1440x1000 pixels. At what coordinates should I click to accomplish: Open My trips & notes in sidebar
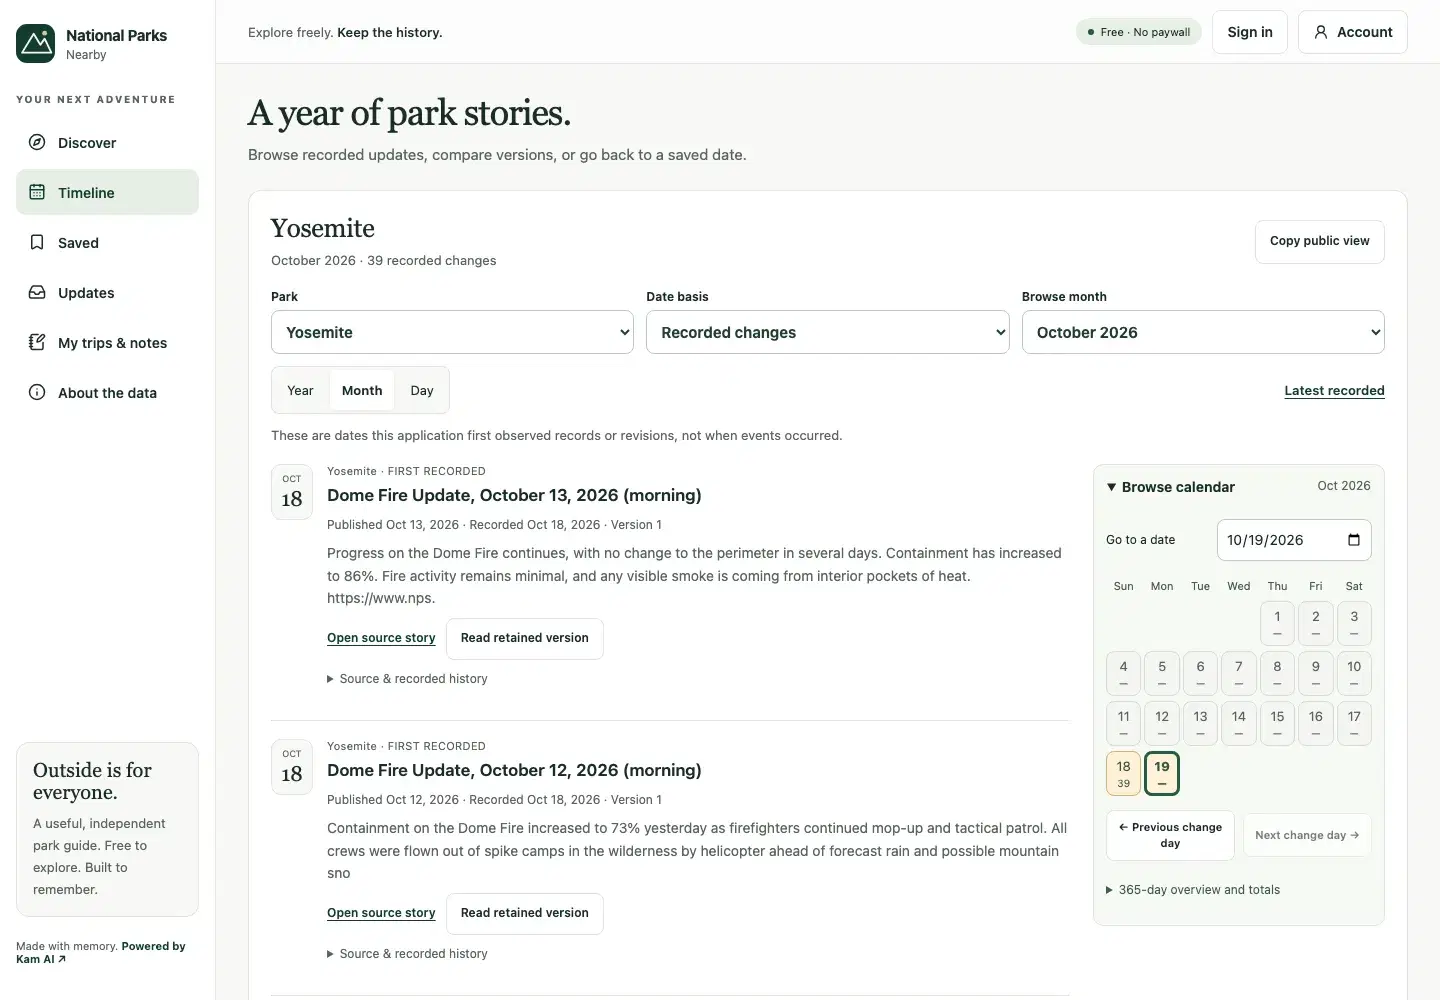tap(107, 342)
